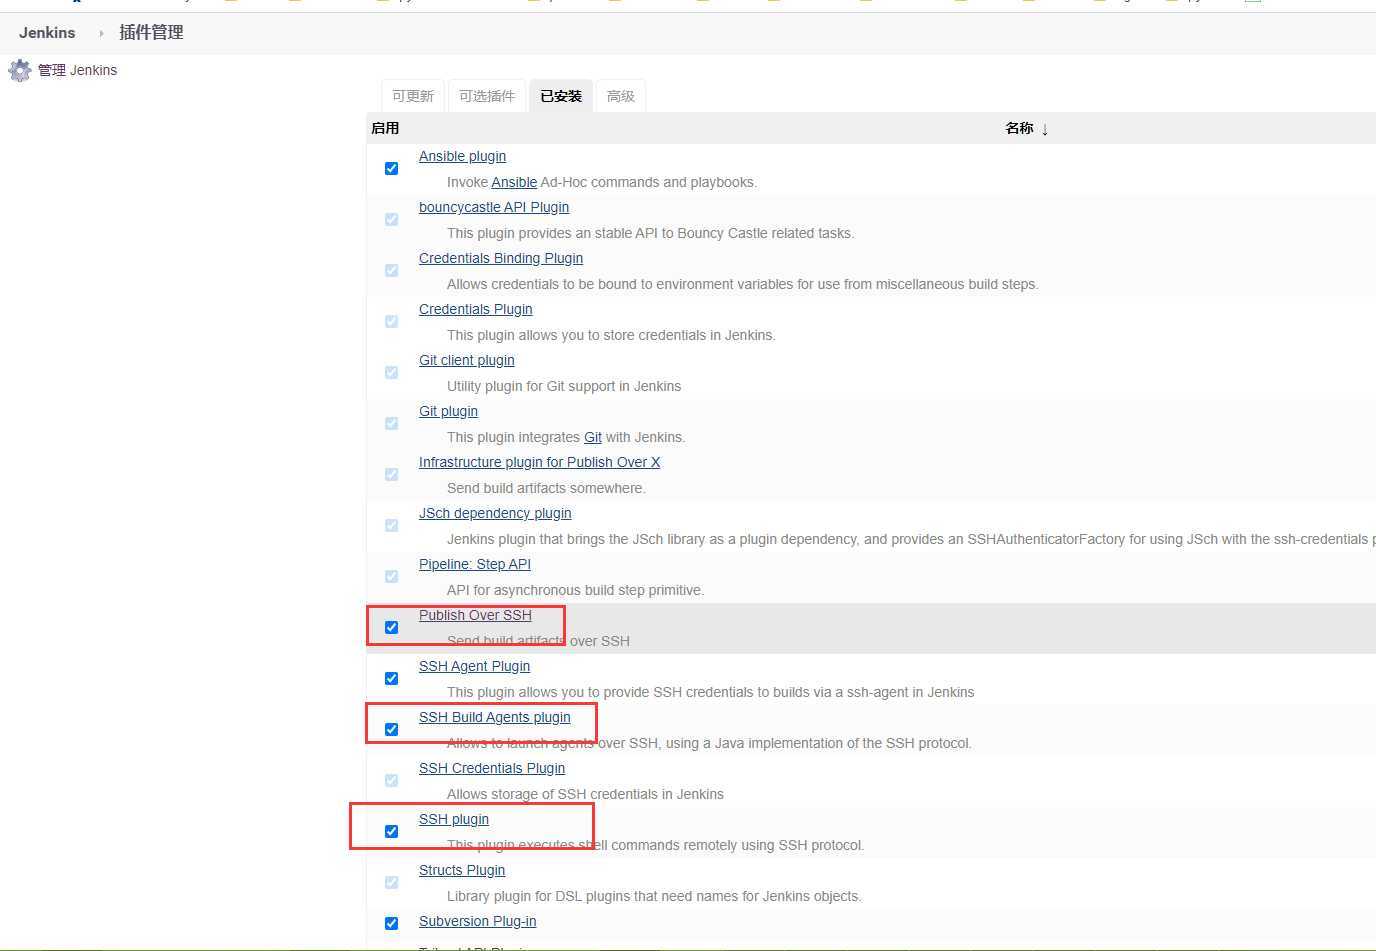The height and width of the screenshot is (951, 1376).
Task: Toggle the Git client plugin checkbox
Action: (x=392, y=372)
